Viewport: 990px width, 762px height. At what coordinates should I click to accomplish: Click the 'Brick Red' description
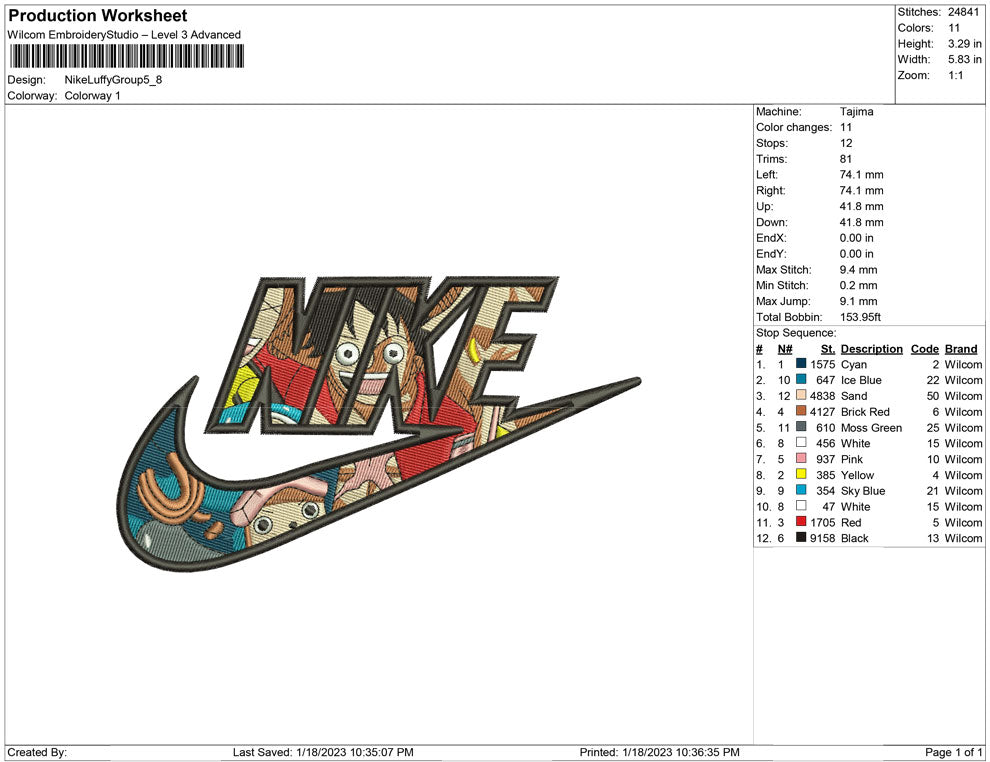pyautogui.click(x=865, y=412)
